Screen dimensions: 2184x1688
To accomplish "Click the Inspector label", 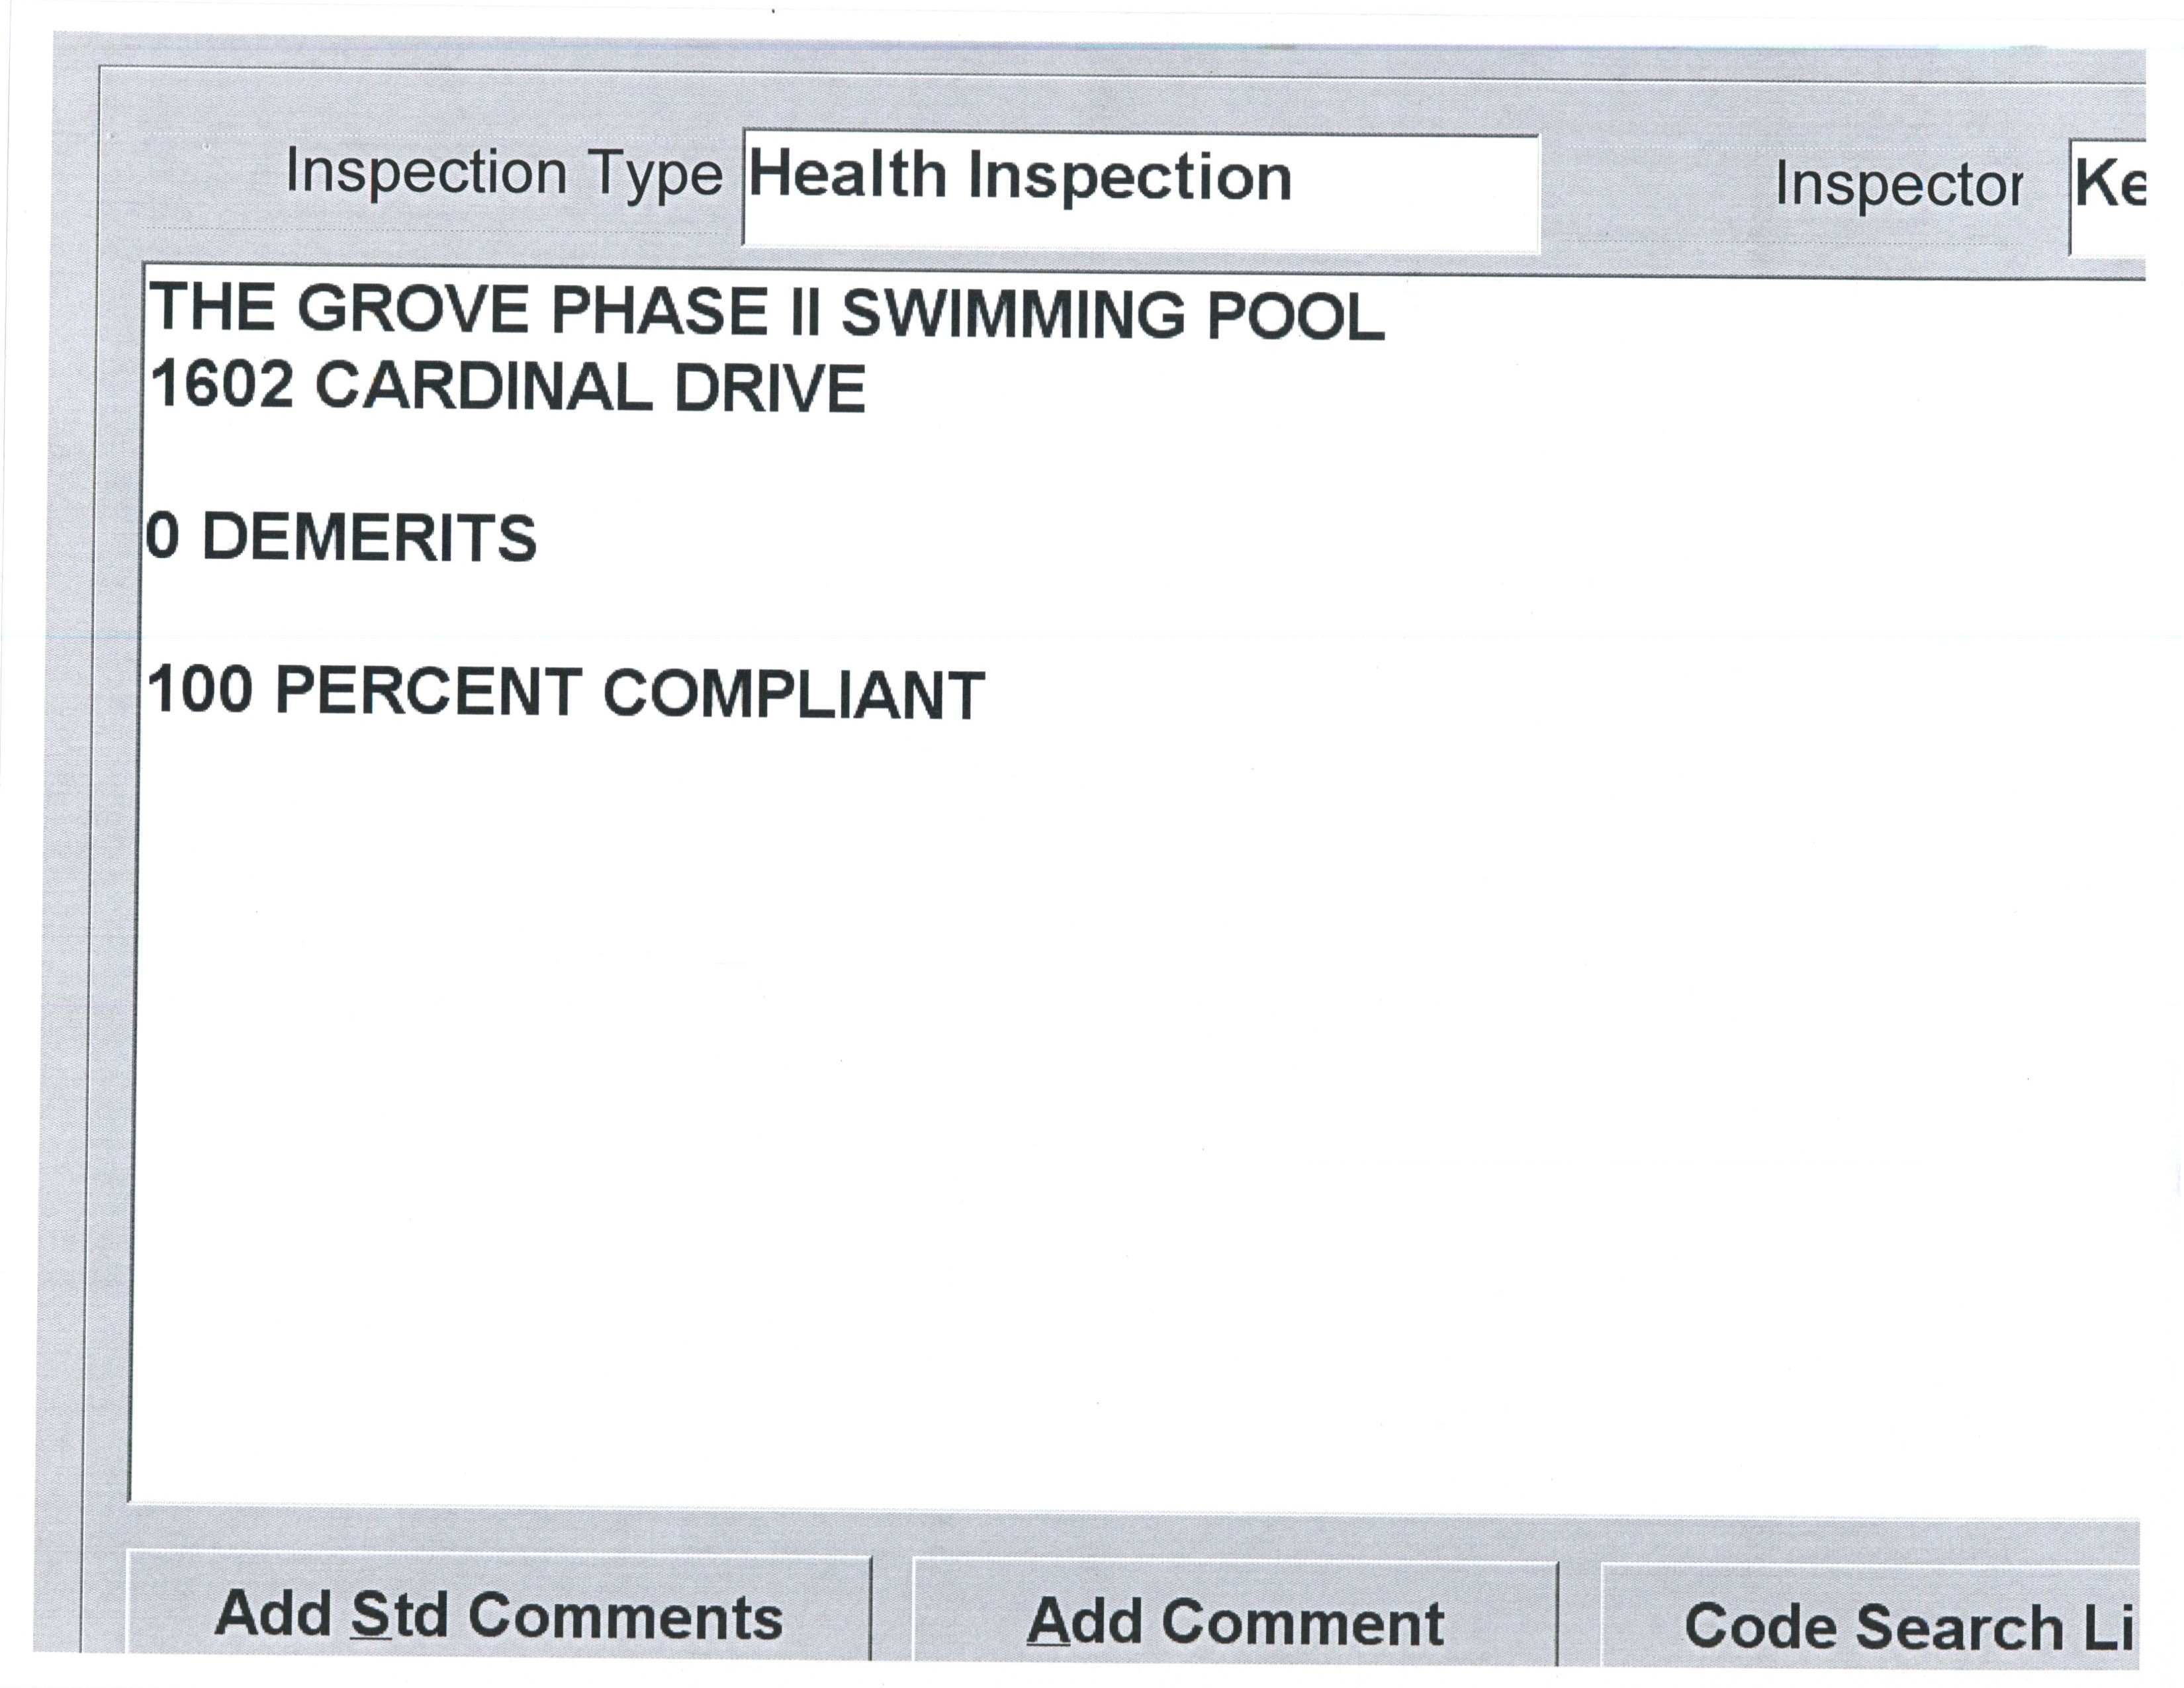I will click(x=1898, y=185).
